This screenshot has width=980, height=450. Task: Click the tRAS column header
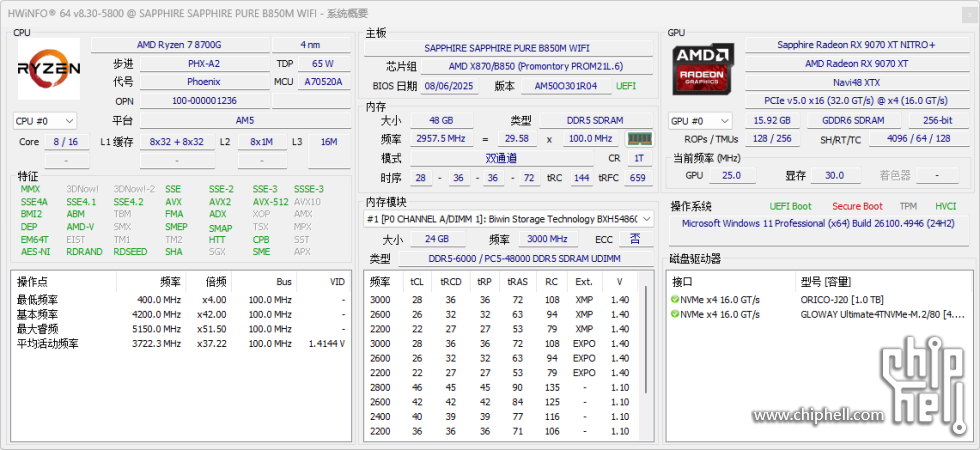518,282
